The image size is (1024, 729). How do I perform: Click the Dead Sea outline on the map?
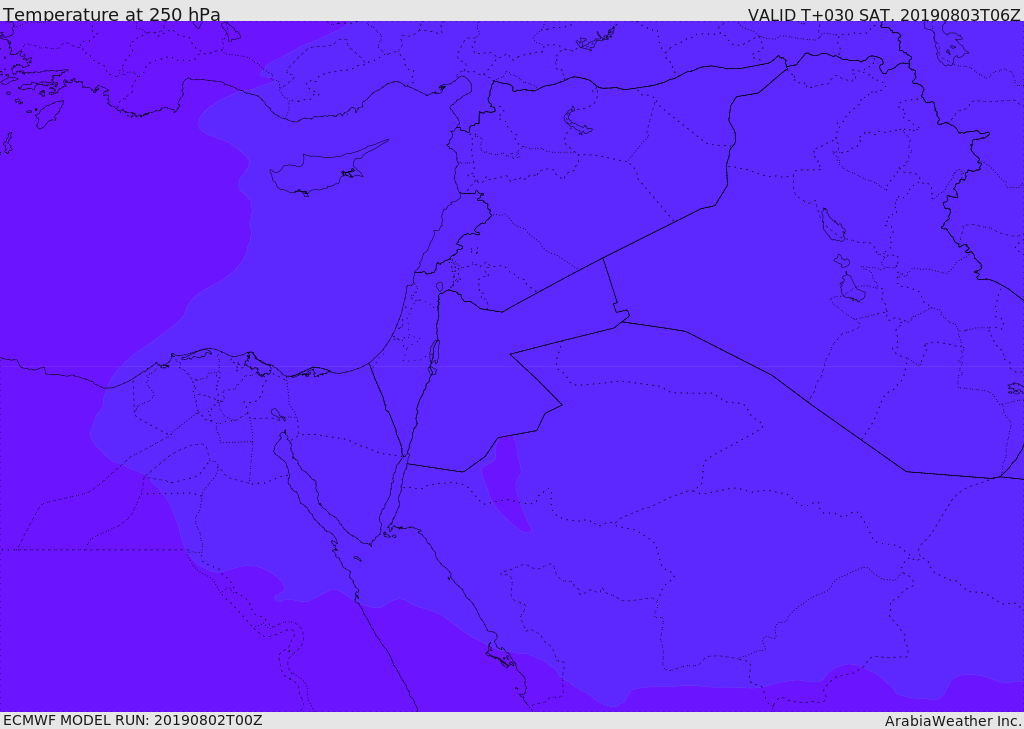tap(433, 357)
